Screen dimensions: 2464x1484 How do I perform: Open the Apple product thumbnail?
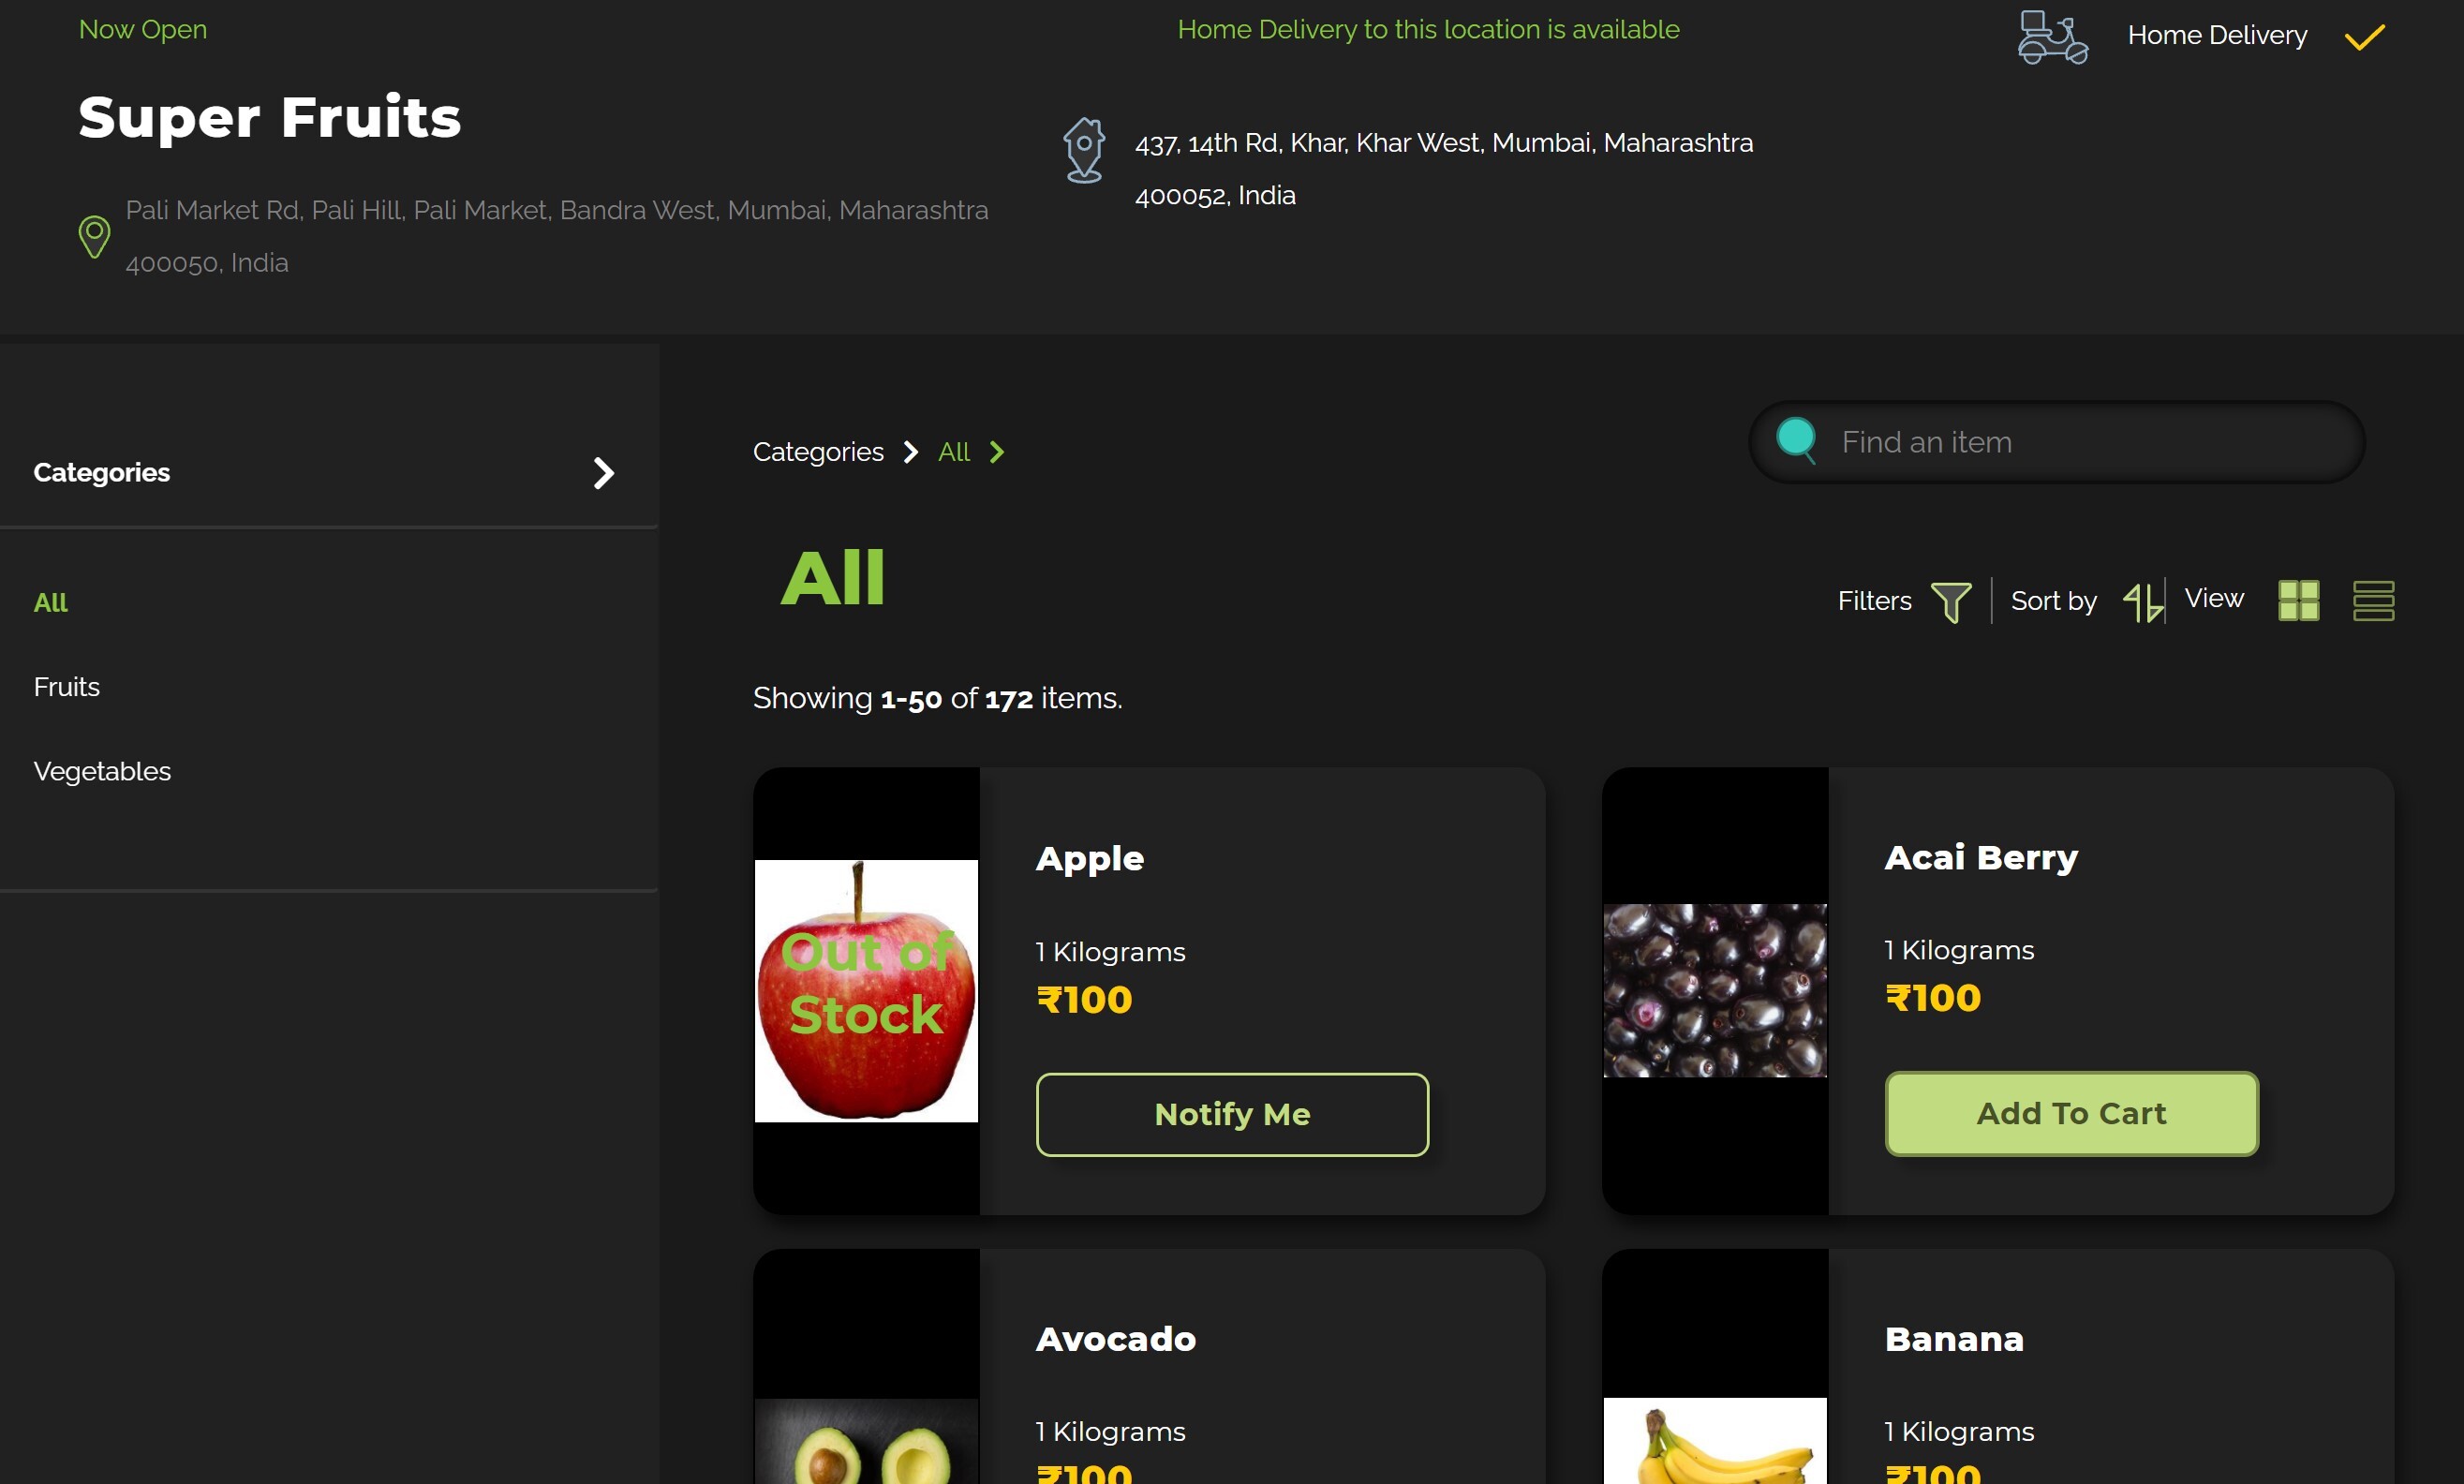pyautogui.click(x=866, y=991)
